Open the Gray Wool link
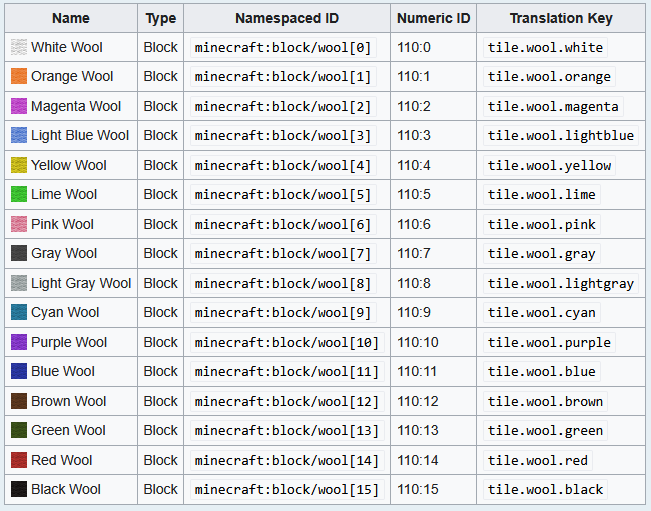 64,253
